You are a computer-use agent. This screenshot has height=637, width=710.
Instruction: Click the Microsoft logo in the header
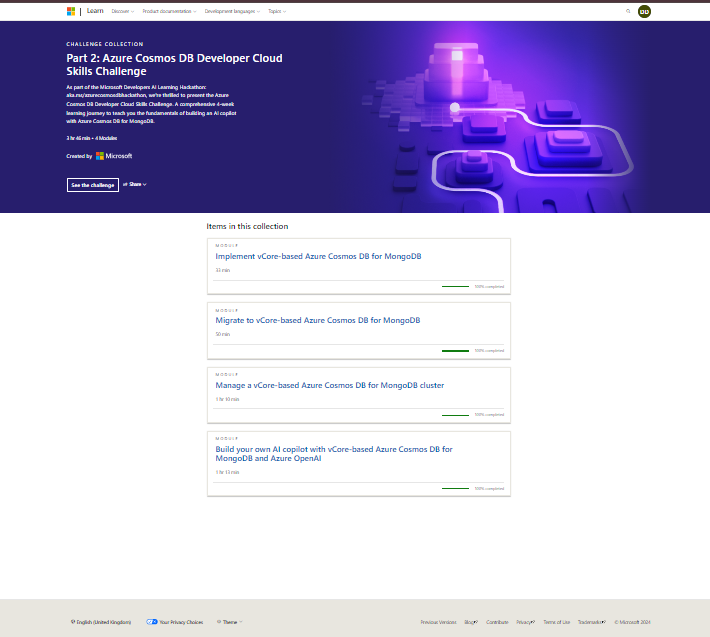tap(71, 11)
